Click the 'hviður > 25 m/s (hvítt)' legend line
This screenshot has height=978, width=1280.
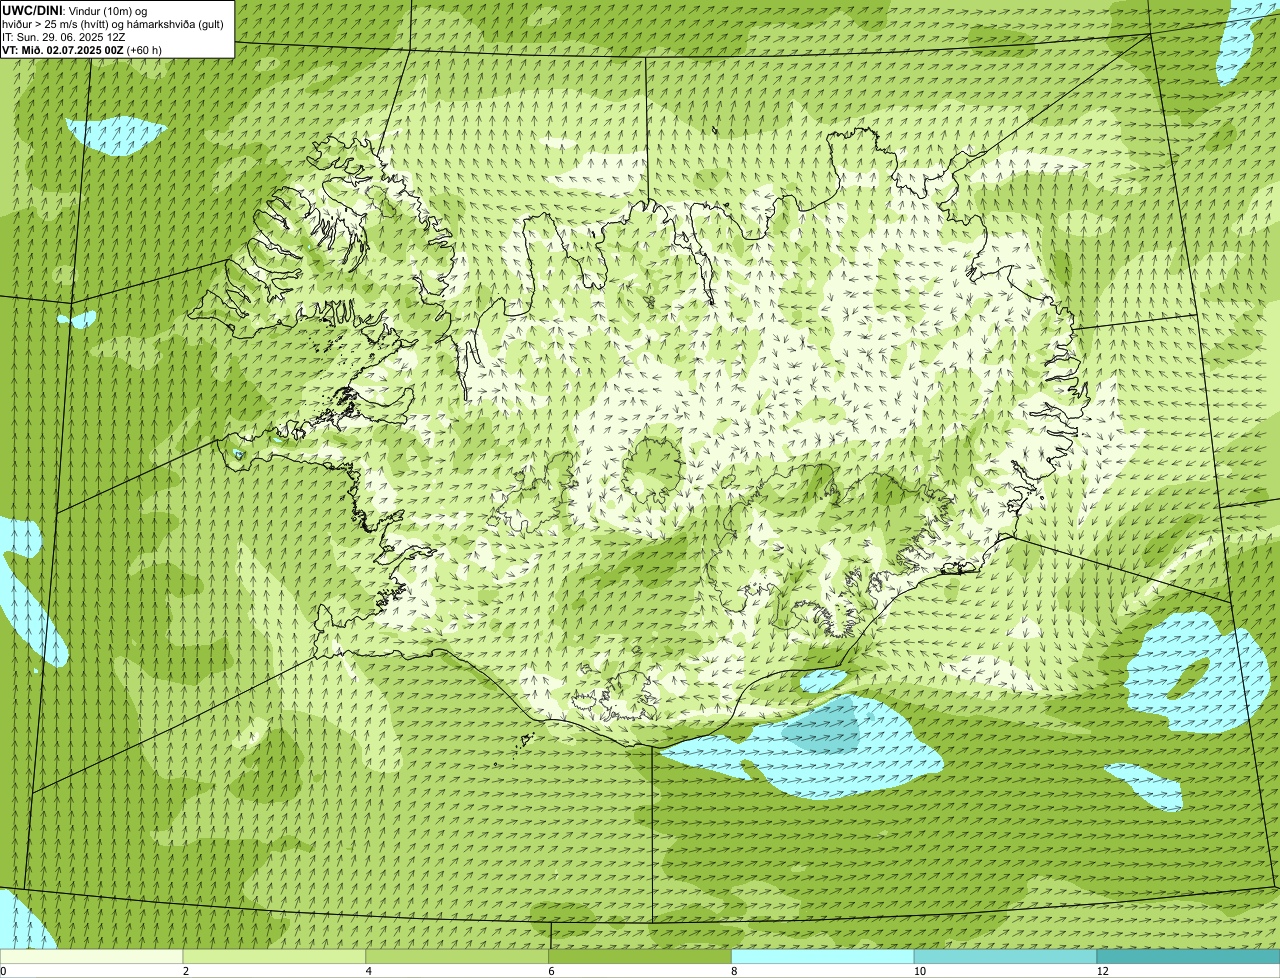coord(112,24)
